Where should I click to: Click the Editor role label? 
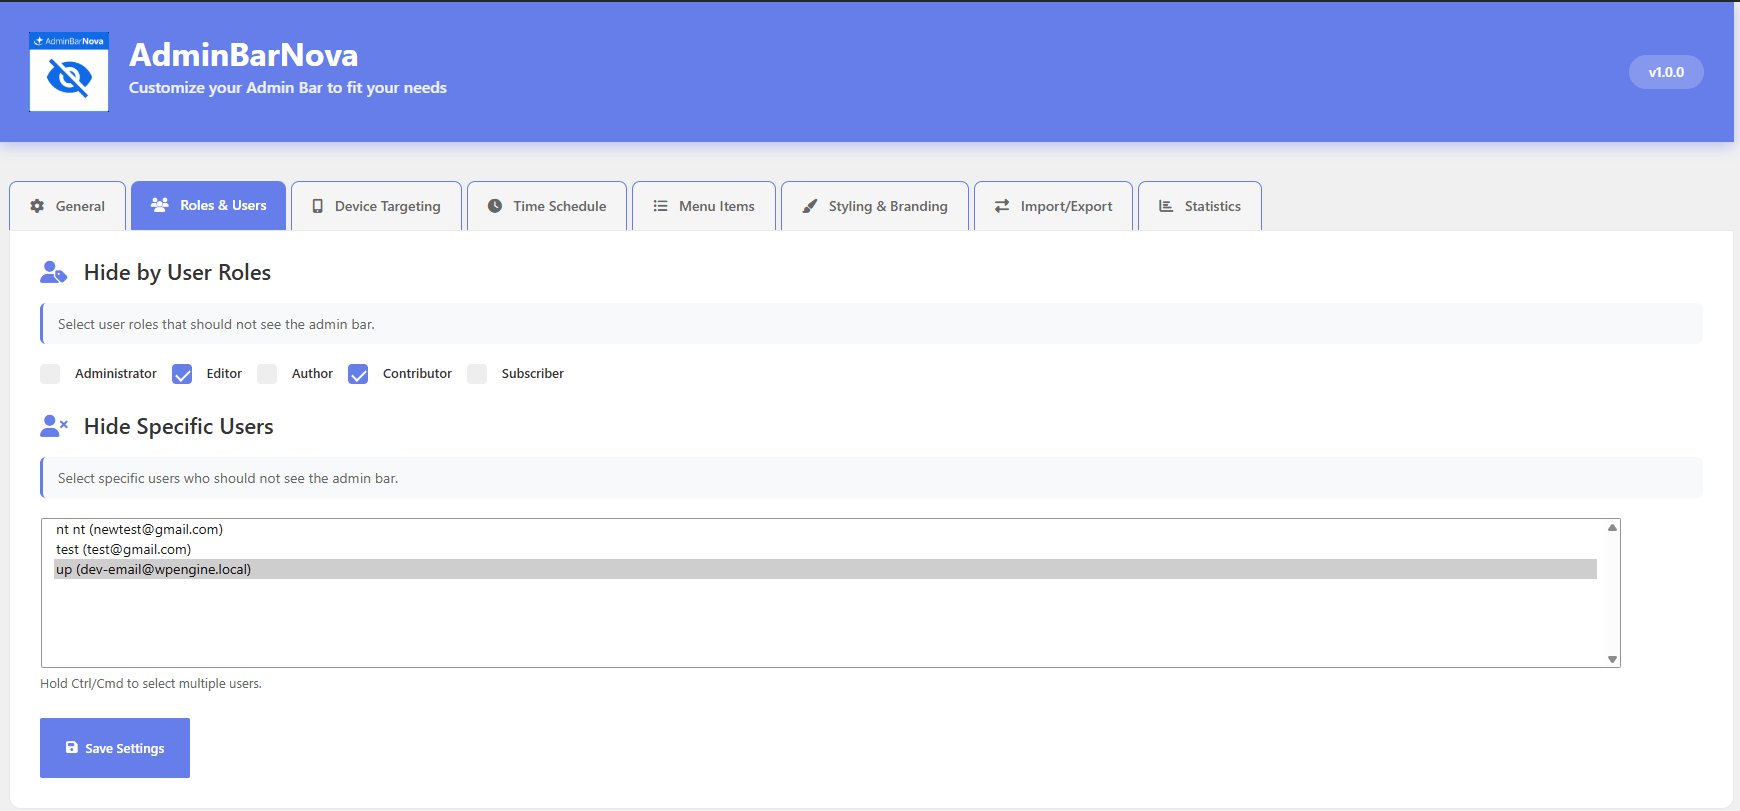point(224,373)
